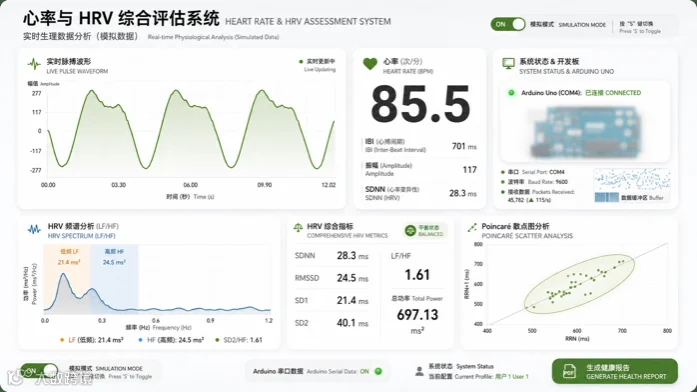Click the user profile icon

click(419, 372)
